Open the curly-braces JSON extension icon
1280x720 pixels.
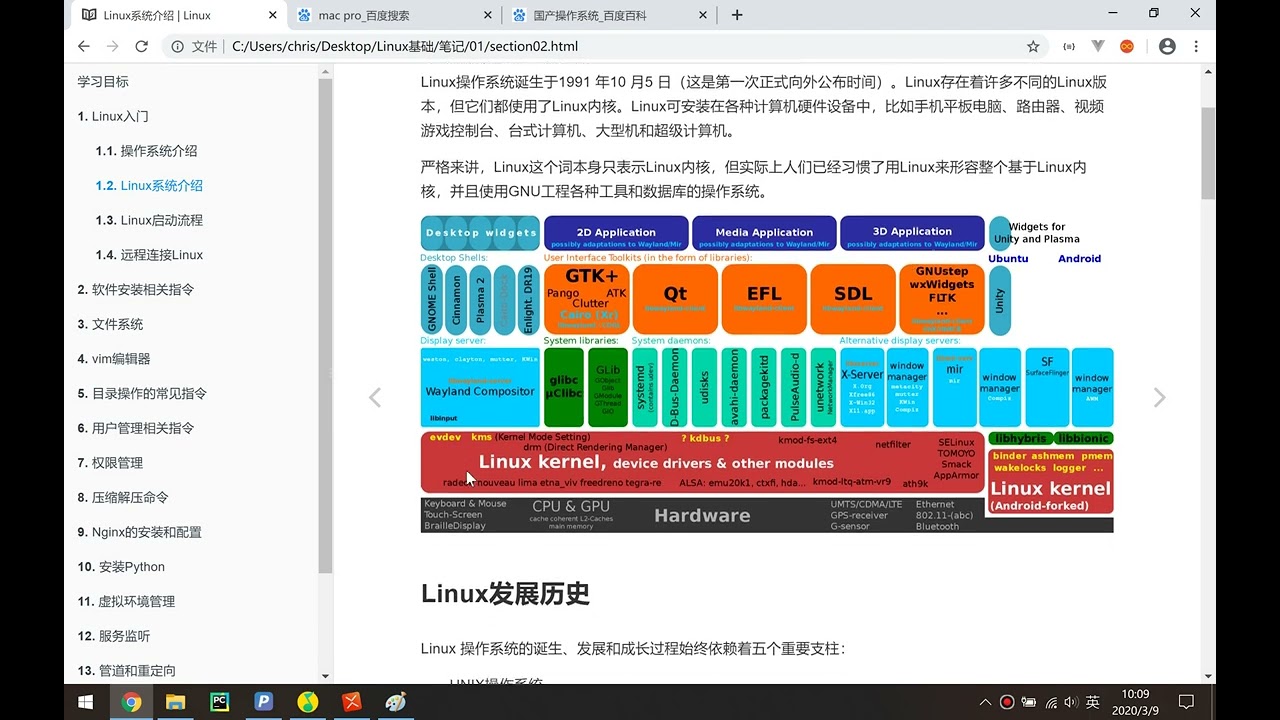click(x=1069, y=46)
